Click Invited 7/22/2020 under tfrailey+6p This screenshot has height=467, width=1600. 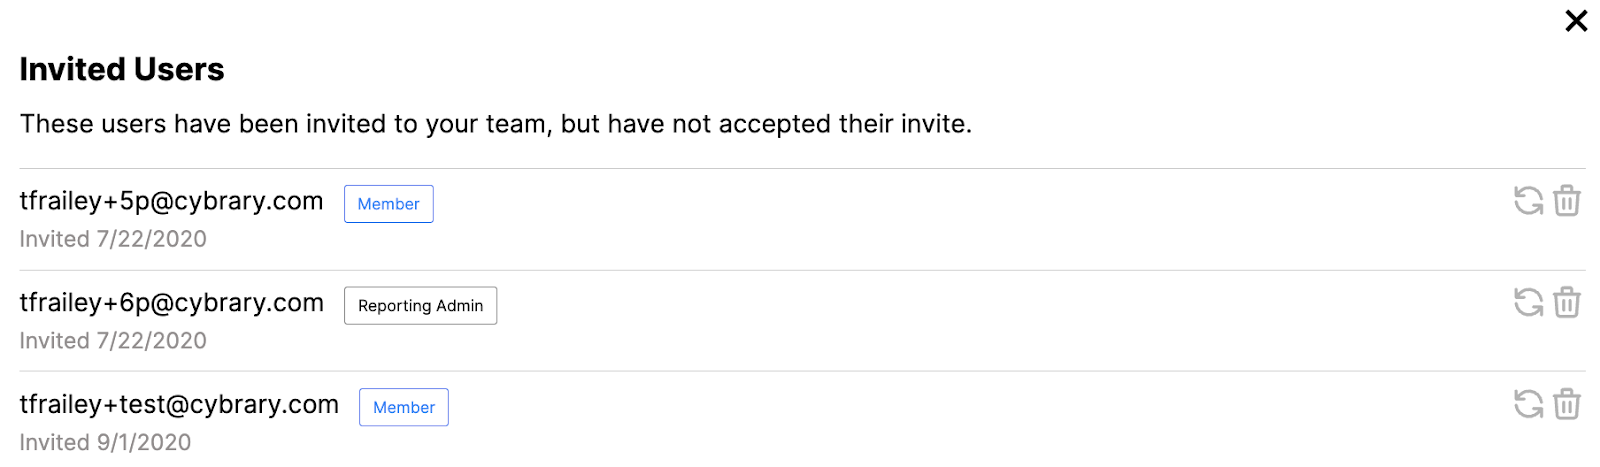pos(113,341)
